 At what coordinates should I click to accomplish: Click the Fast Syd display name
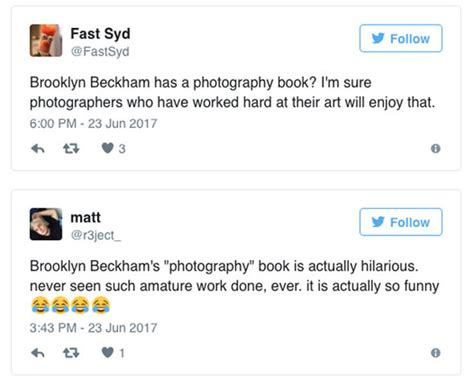coord(100,34)
